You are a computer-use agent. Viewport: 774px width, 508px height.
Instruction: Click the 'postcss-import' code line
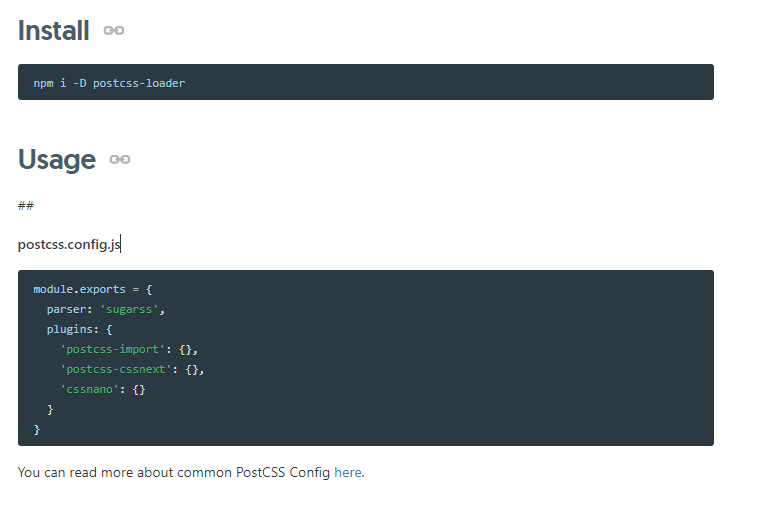pos(129,350)
